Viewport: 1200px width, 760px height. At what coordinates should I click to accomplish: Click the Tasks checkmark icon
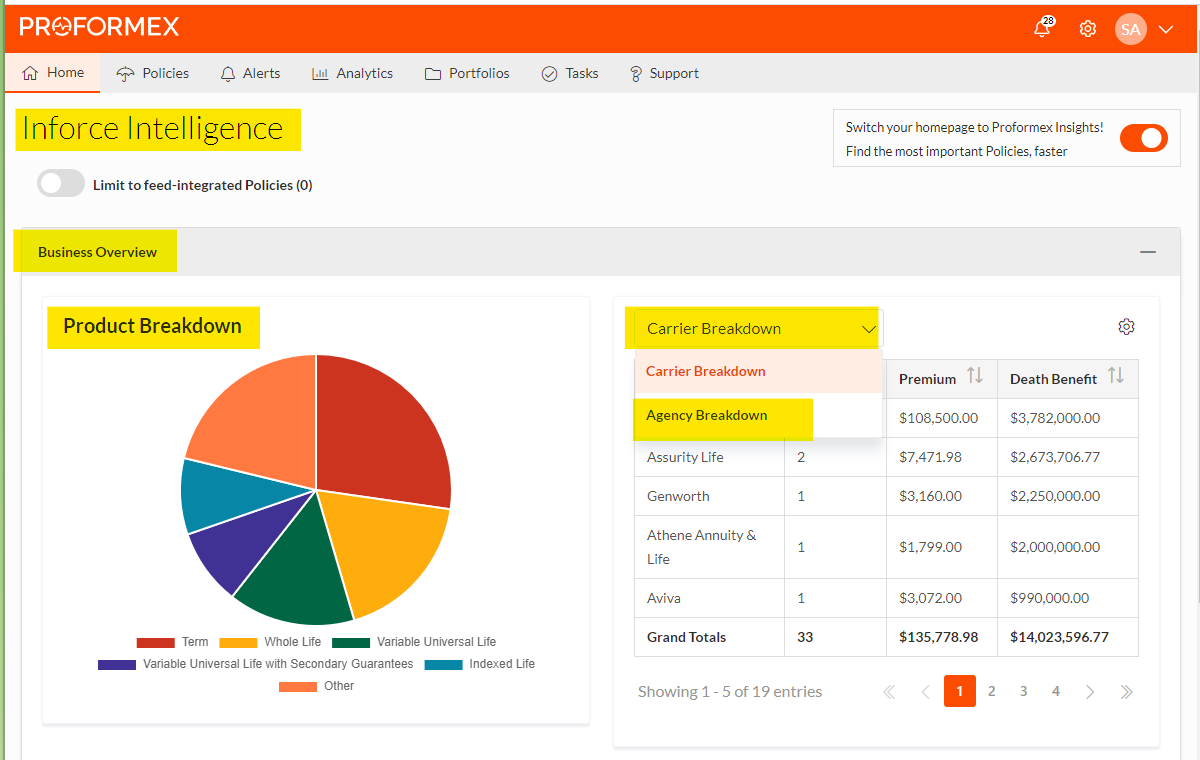pyautogui.click(x=548, y=73)
